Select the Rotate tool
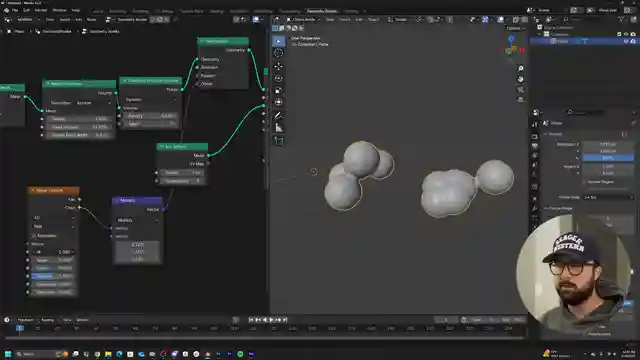The width and height of the screenshot is (640, 360). (278, 78)
